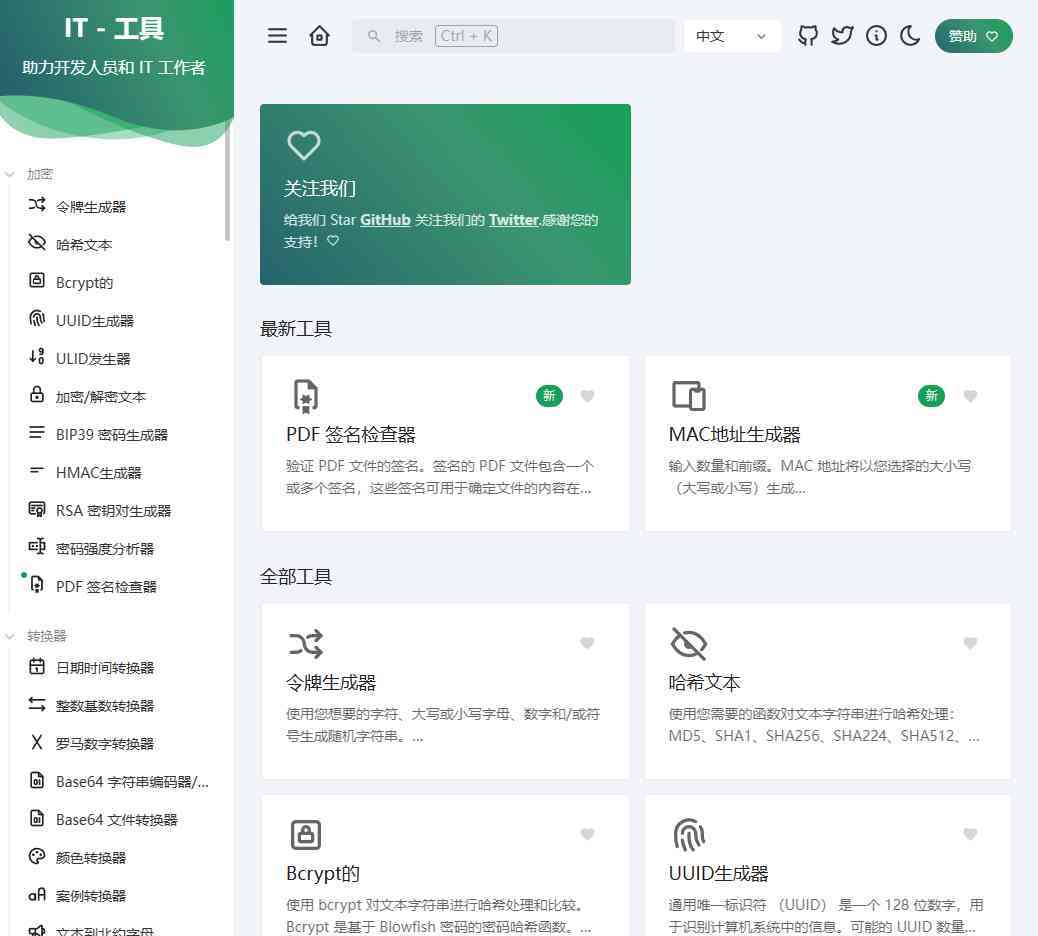Open the GitHub repository icon
Image resolution: width=1038 pixels, height=936 pixels.
pyautogui.click(x=808, y=36)
